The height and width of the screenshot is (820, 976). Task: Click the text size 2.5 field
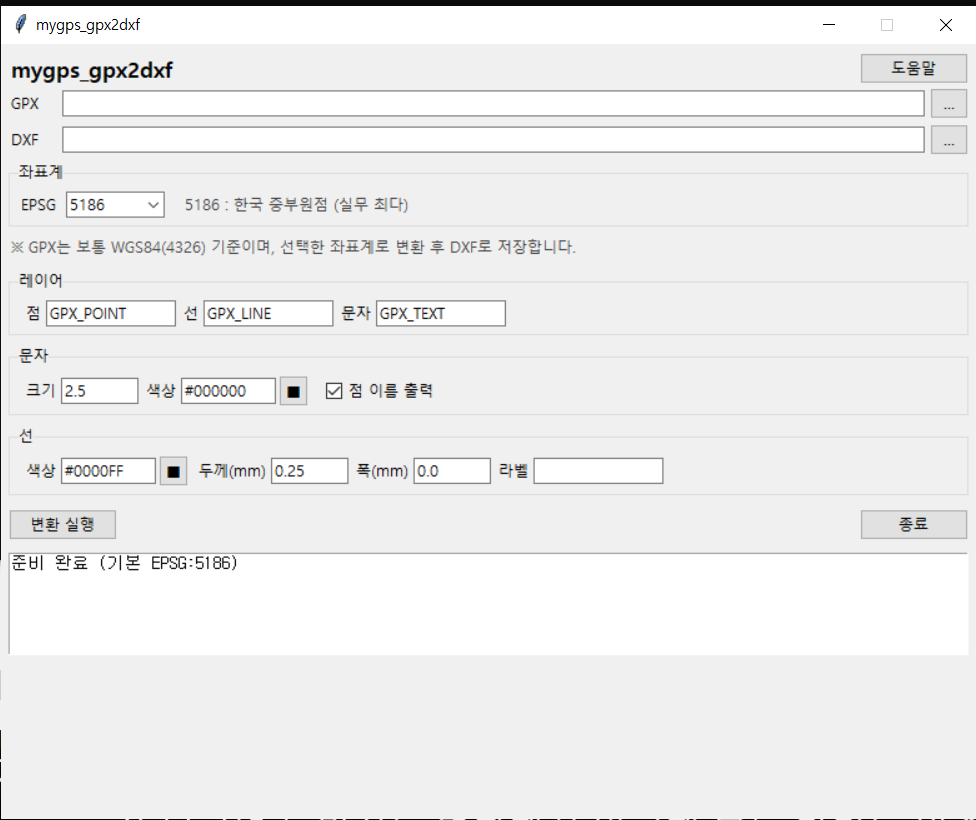pyautogui.click(x=99, y=391)
